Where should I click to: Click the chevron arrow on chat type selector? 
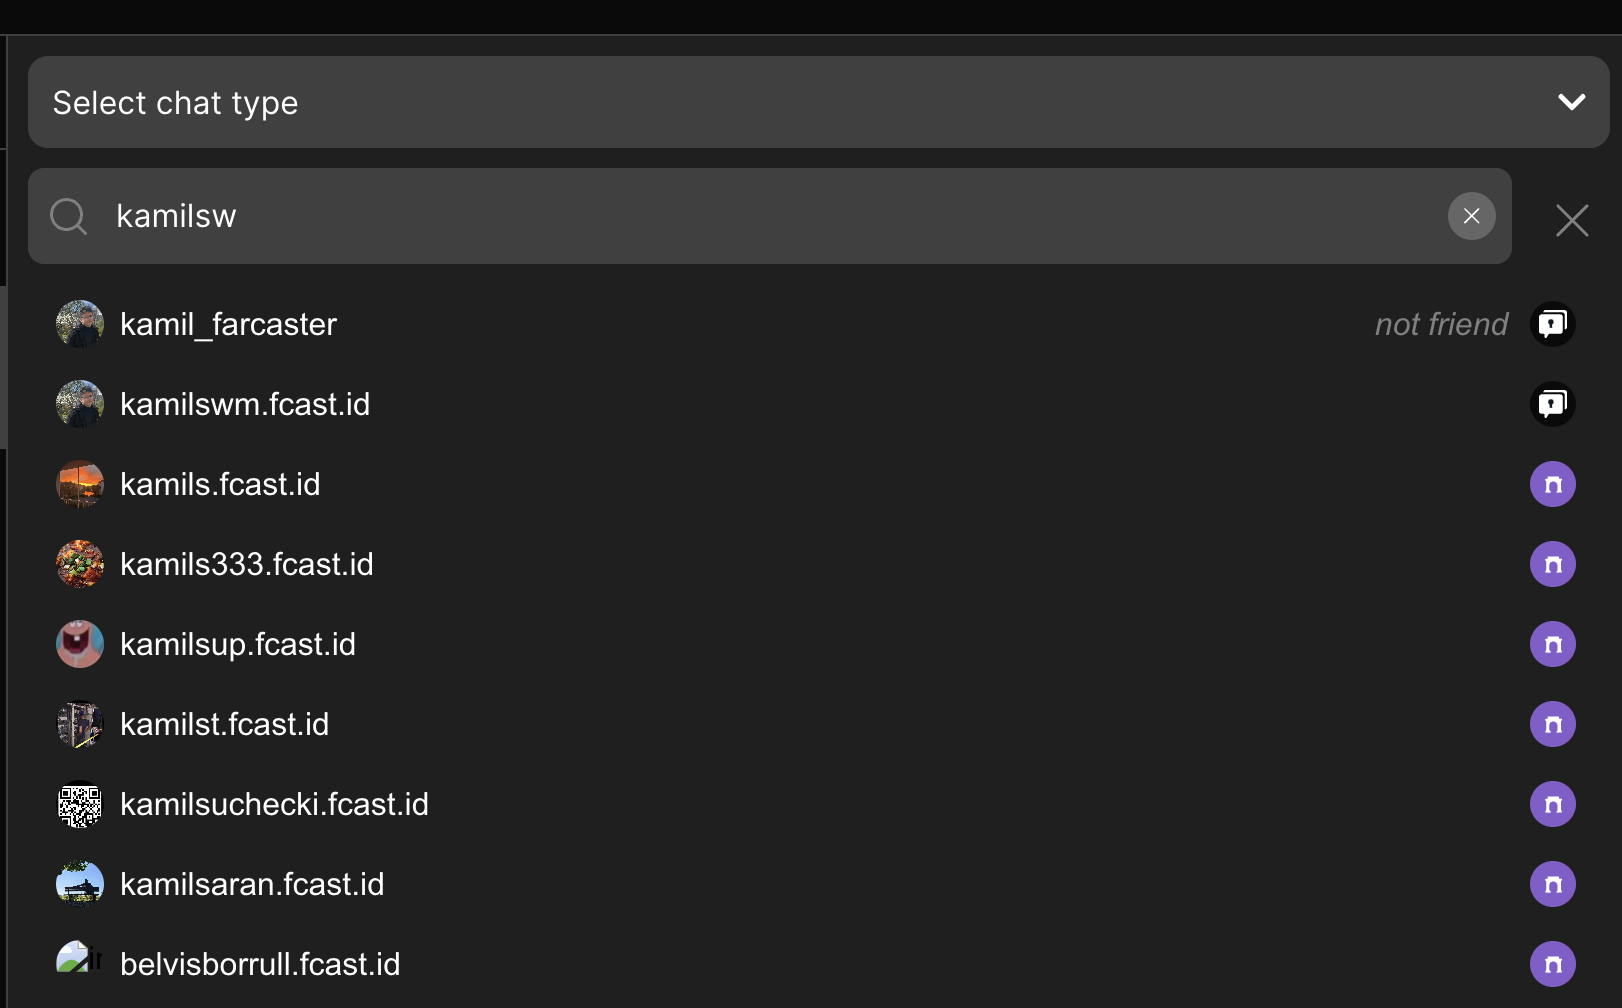[x=1571, y=102]
